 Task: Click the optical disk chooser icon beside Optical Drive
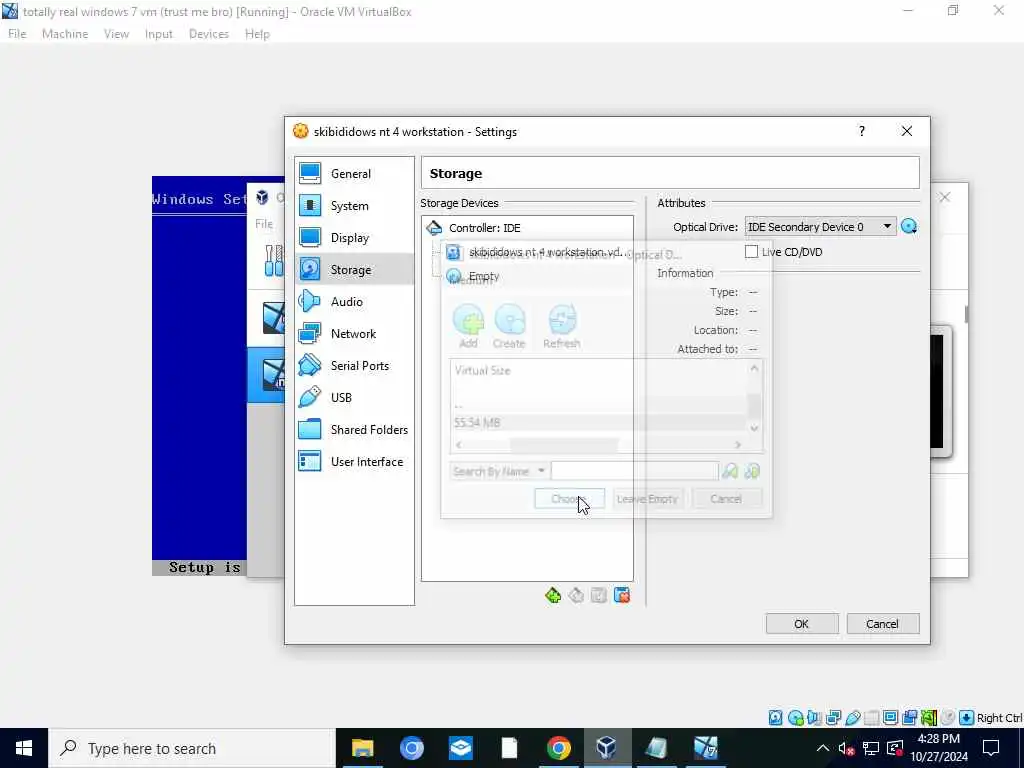[x=909, y=227]
